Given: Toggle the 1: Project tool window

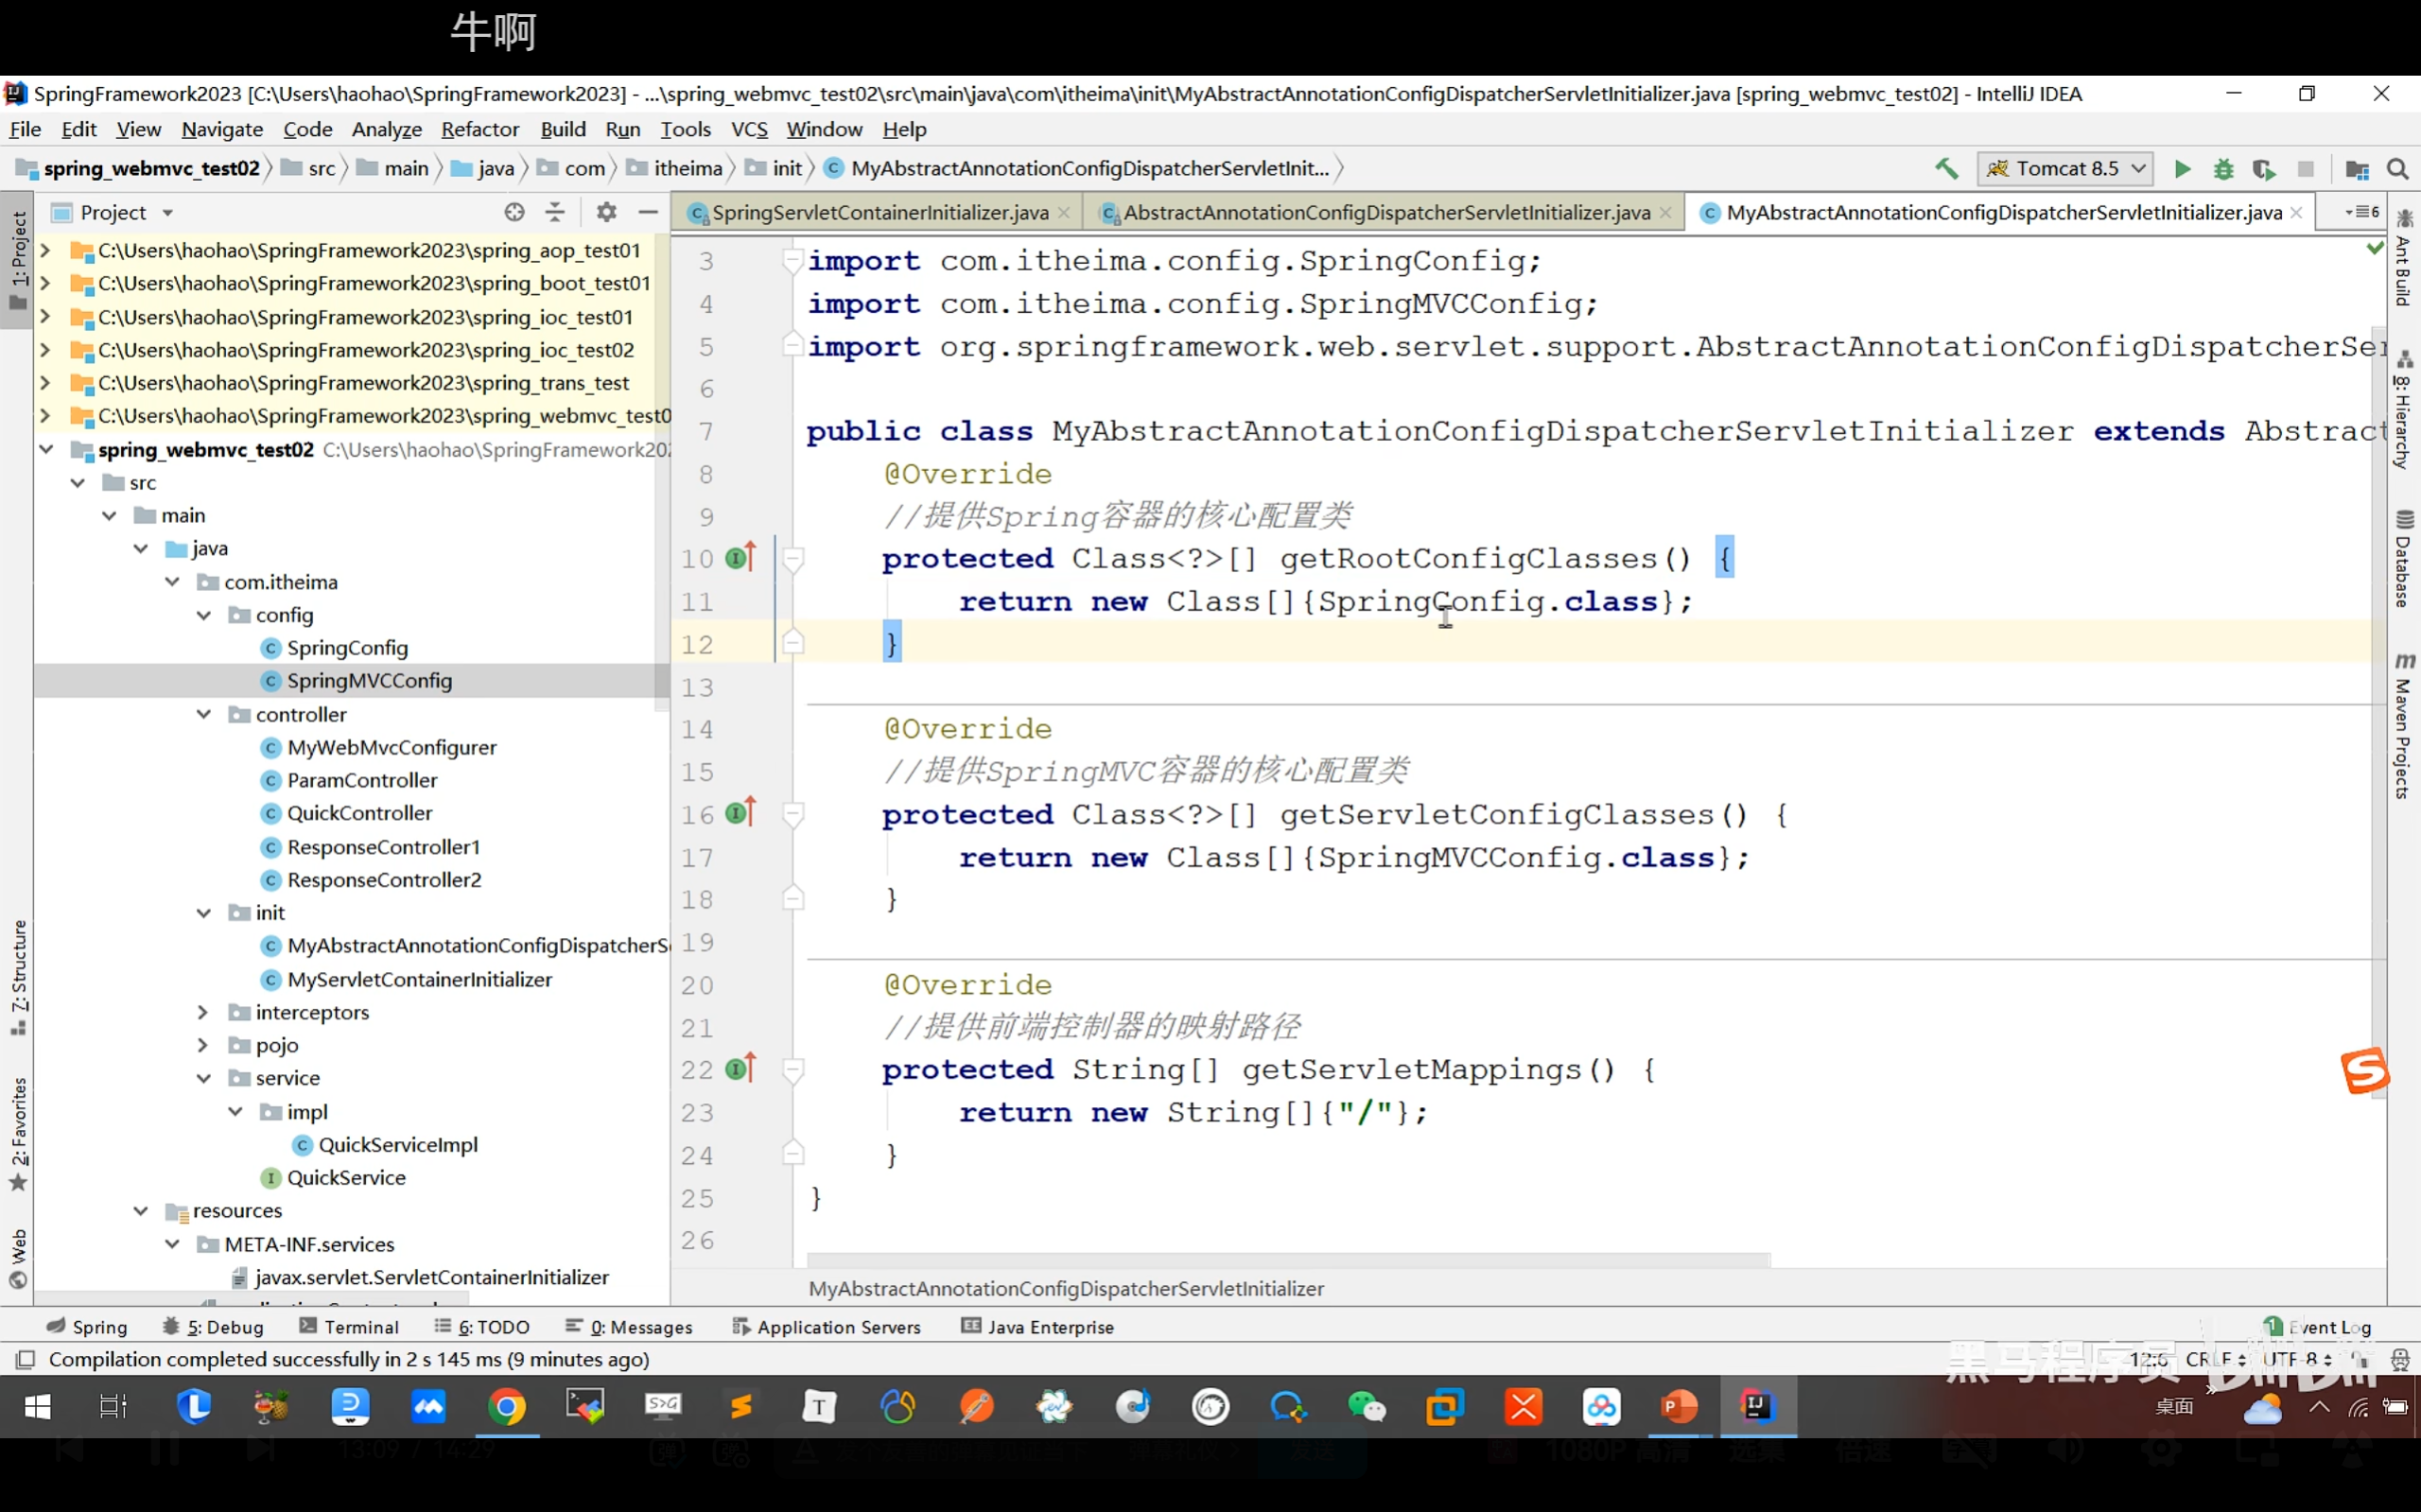Looking at the screenshot, I should (x=18, y=260).
